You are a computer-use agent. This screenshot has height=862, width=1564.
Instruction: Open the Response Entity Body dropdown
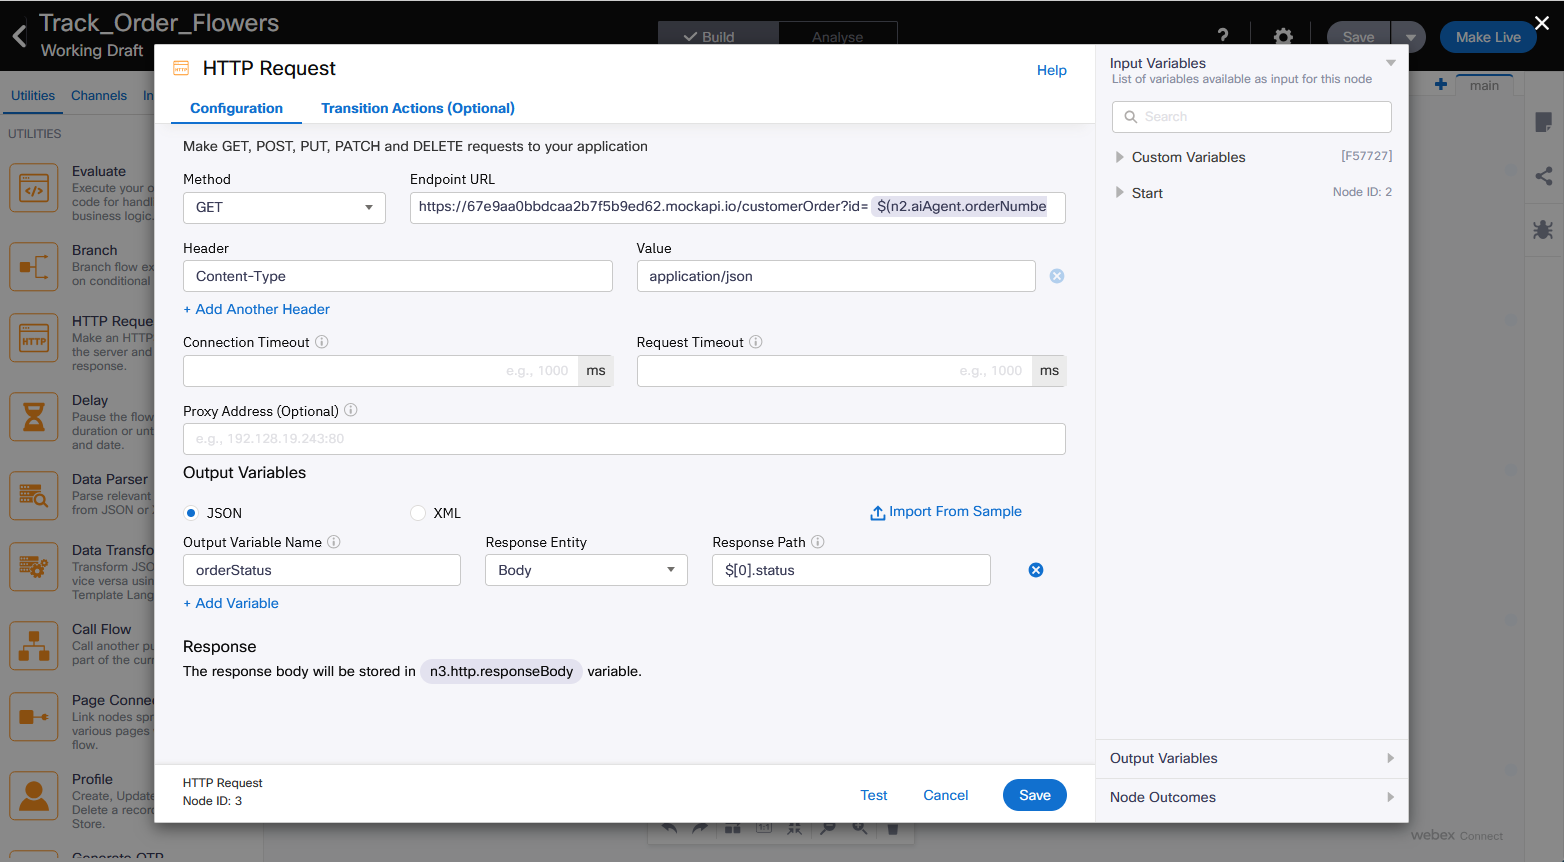[x=586, y=570]
